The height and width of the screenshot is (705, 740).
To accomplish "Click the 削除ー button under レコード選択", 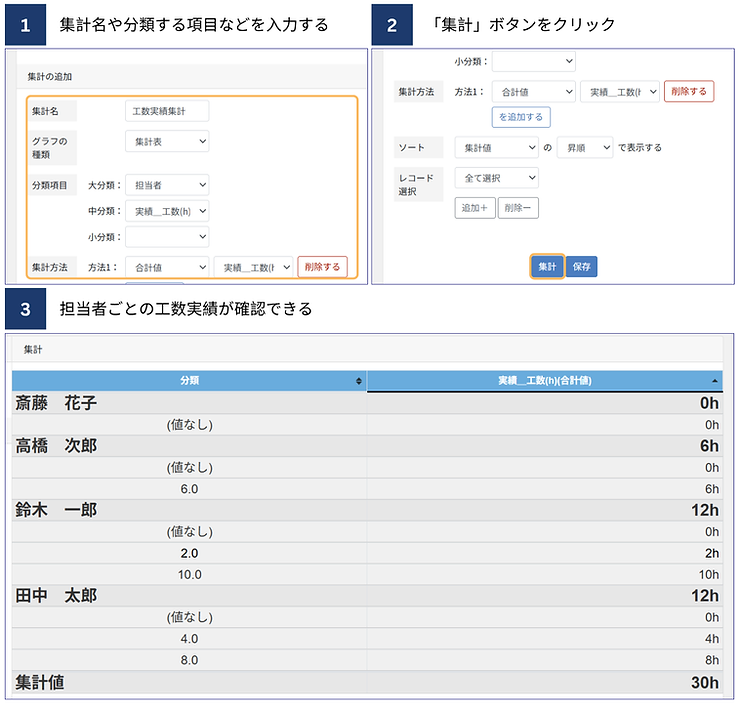I will 518,208.
